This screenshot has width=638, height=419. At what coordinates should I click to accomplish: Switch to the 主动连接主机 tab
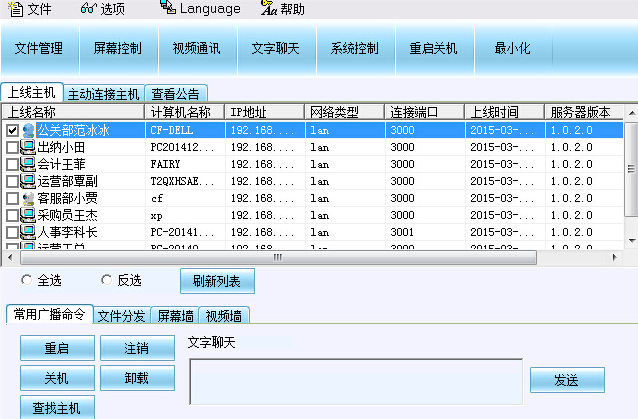104,94
